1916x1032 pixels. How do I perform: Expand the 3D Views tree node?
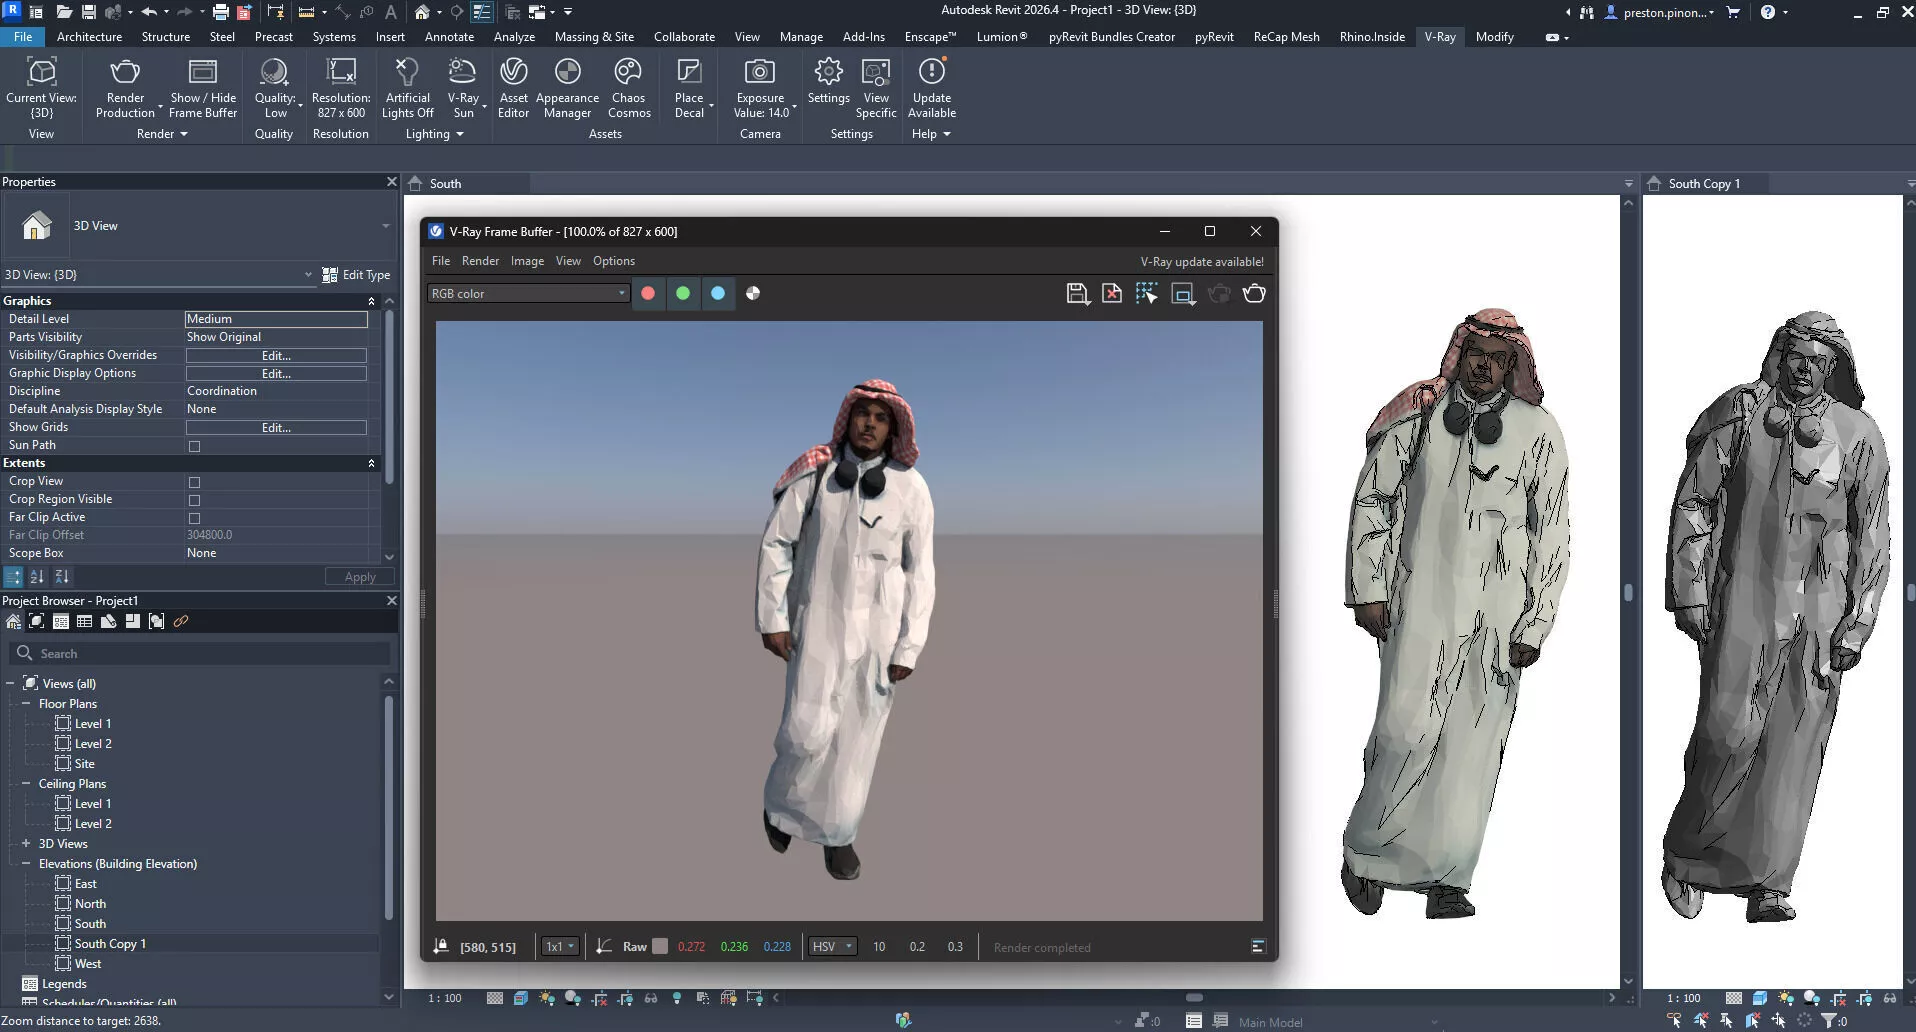[x=26, y=844]
